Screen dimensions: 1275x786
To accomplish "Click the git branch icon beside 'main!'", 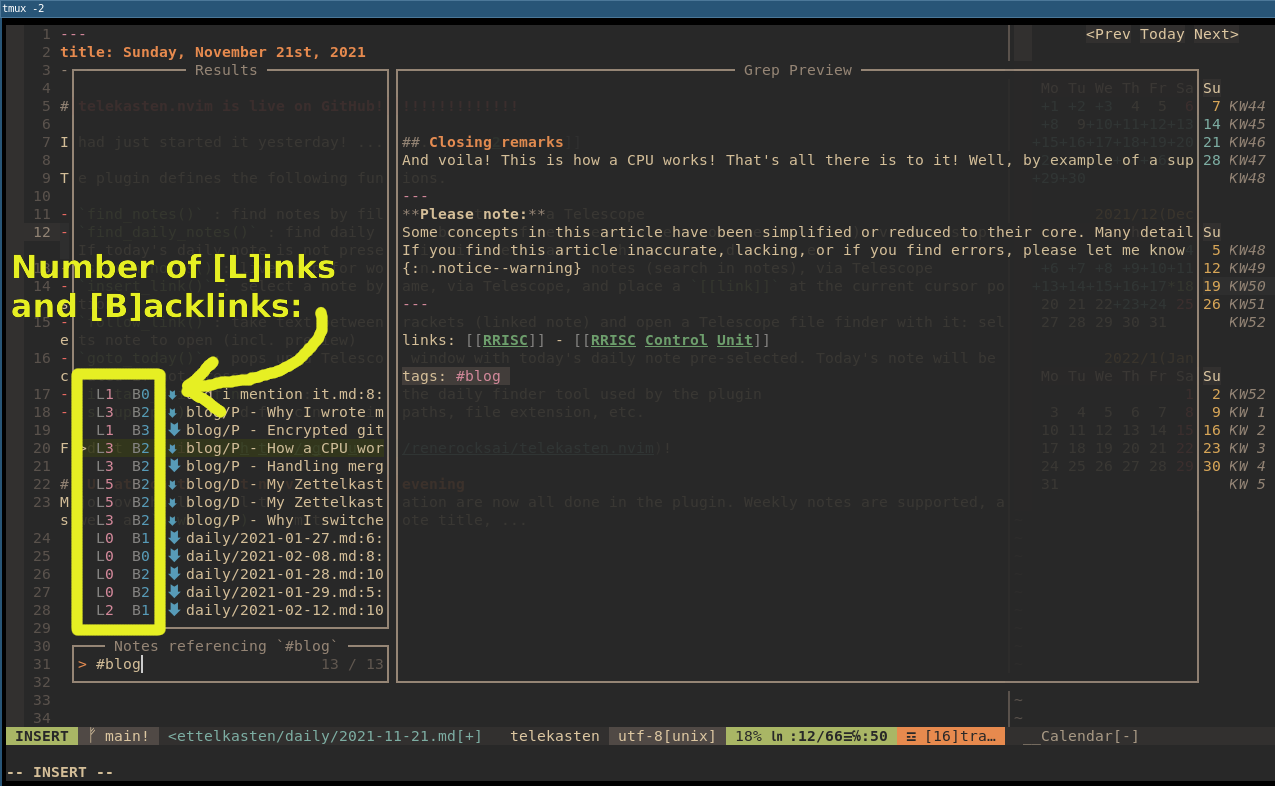I will (92, 736).
